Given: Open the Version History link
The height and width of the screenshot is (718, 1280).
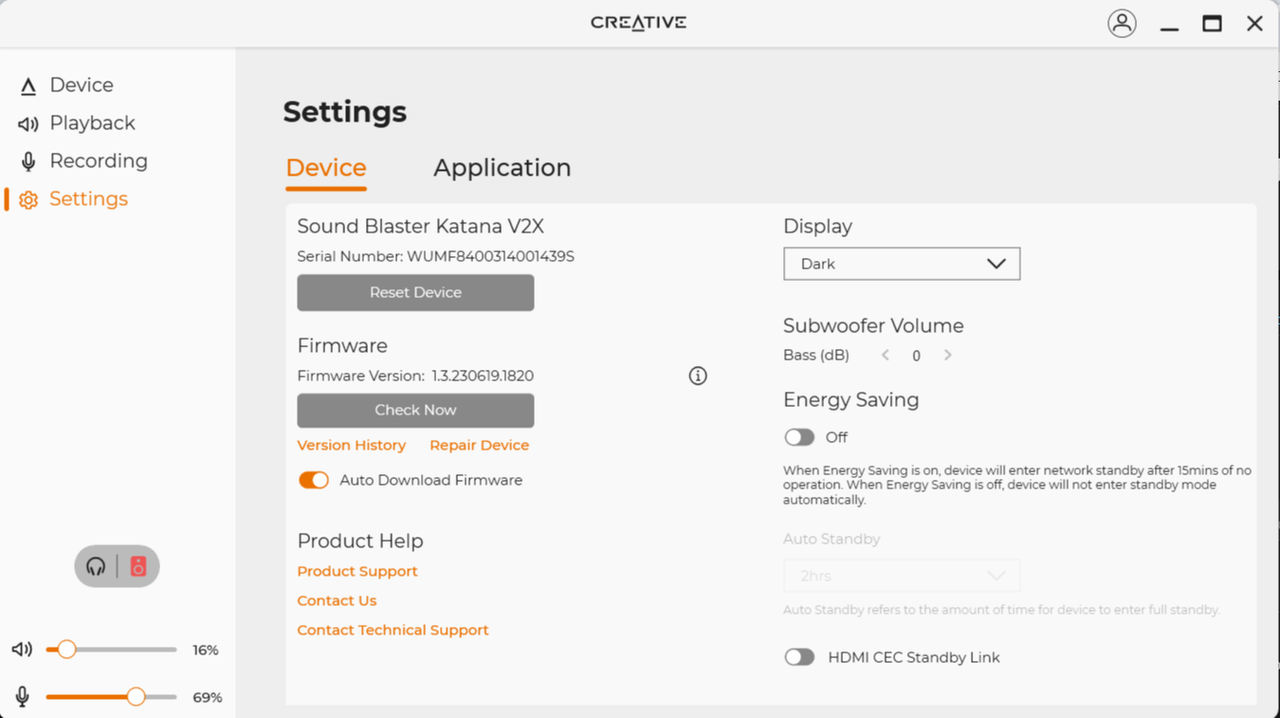Looking at the screenshot, I should point(351,445).
